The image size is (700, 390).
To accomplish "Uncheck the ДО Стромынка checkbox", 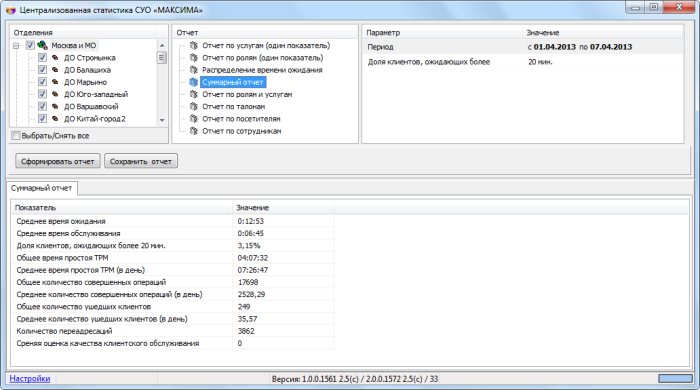I will coord(42,58).
